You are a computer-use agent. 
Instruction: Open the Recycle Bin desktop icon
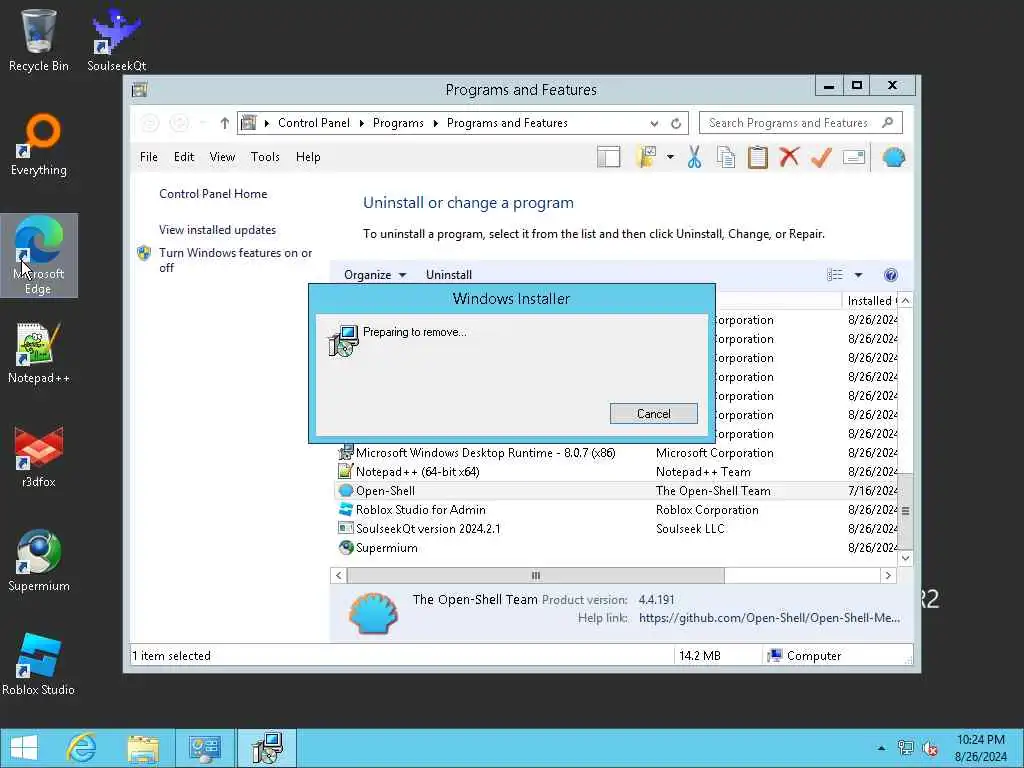click(x=39, y=40)
